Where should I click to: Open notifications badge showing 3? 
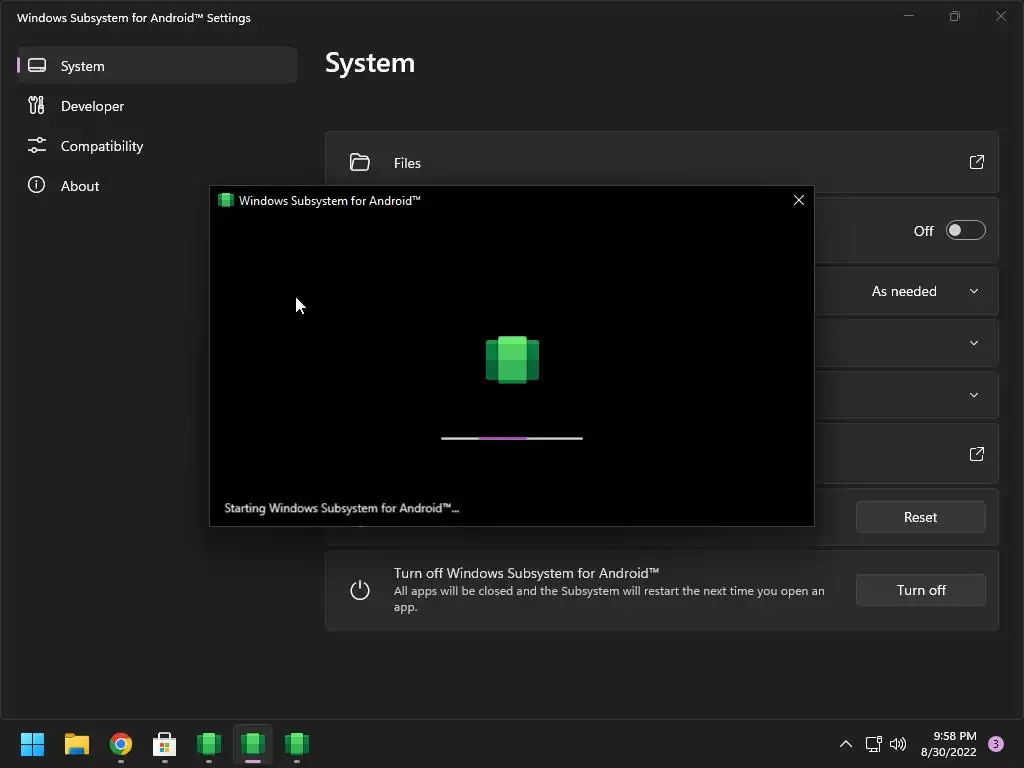coord(995,744)
